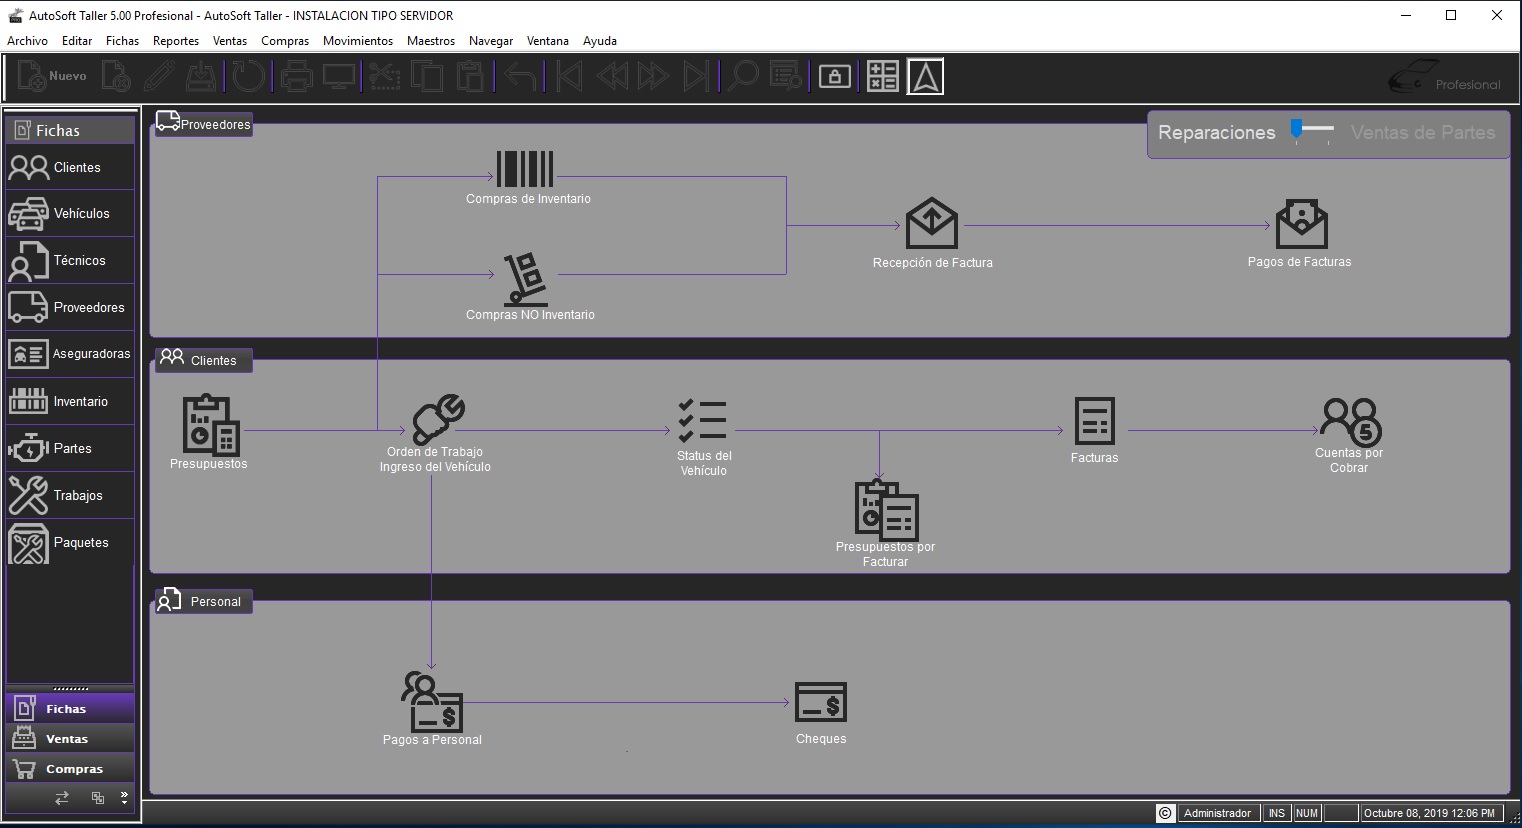The image size is (1522, 828).
Task: Open Partes in Fichas sidebar
Action: point(70,448)
